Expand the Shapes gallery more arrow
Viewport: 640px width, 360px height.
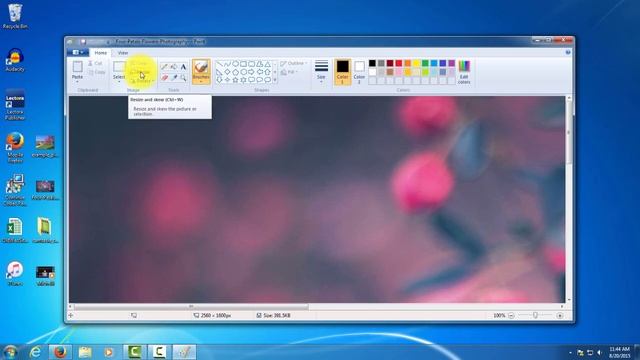pos(275,80)
